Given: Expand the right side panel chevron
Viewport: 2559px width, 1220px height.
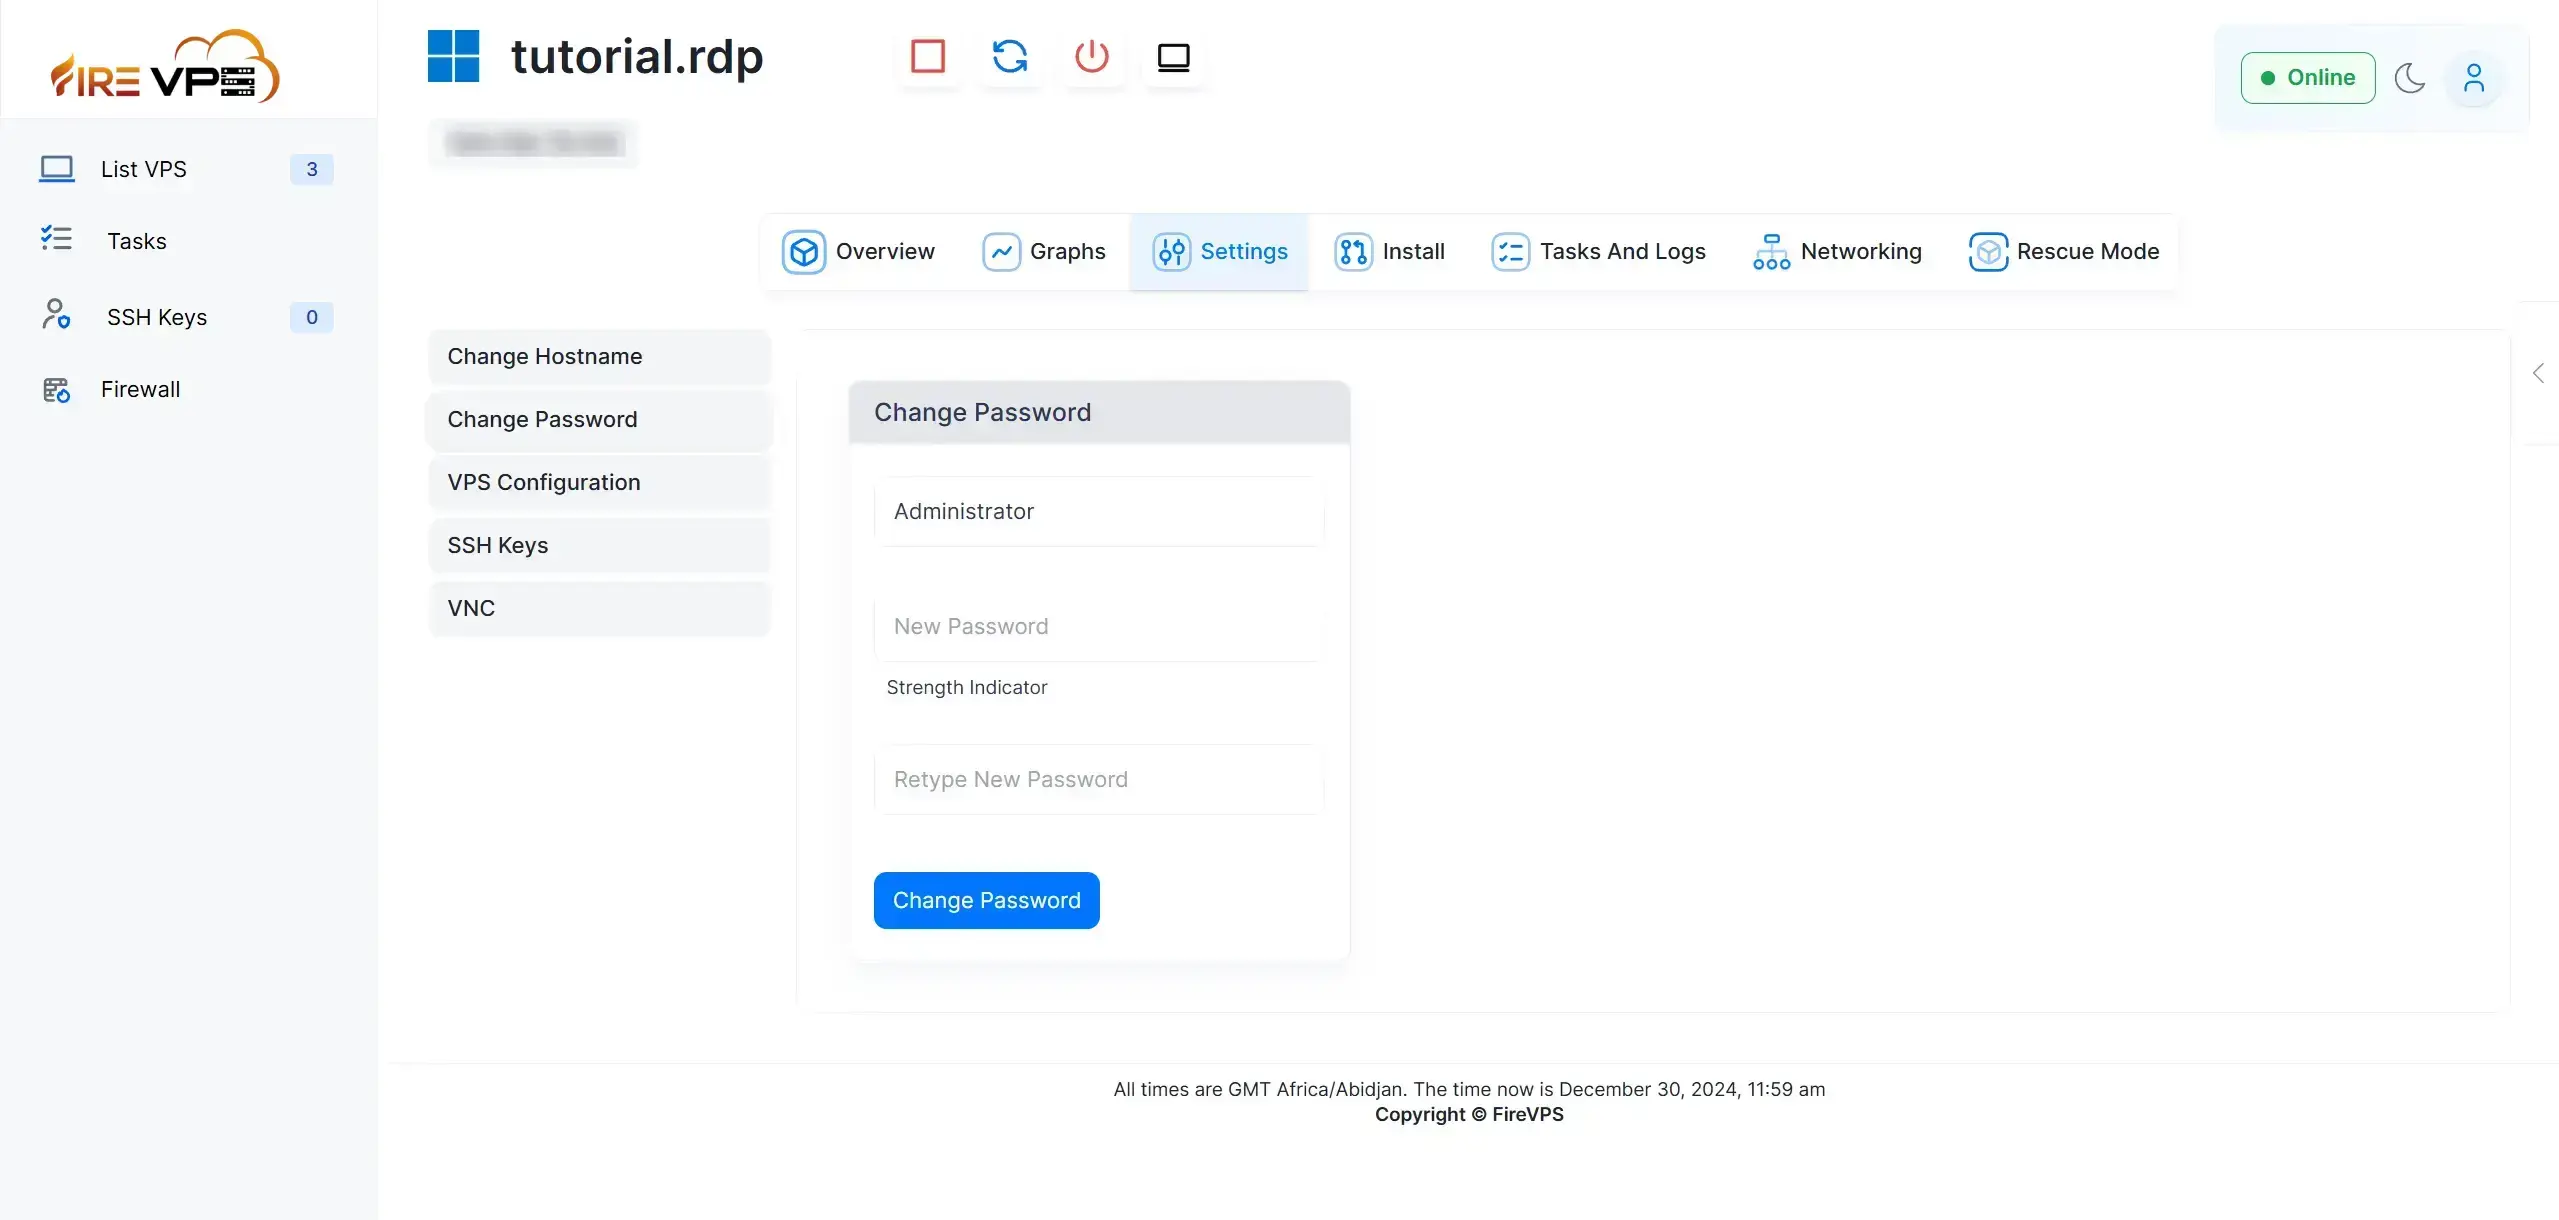Looking at the screenshot, I should 2538,373.
